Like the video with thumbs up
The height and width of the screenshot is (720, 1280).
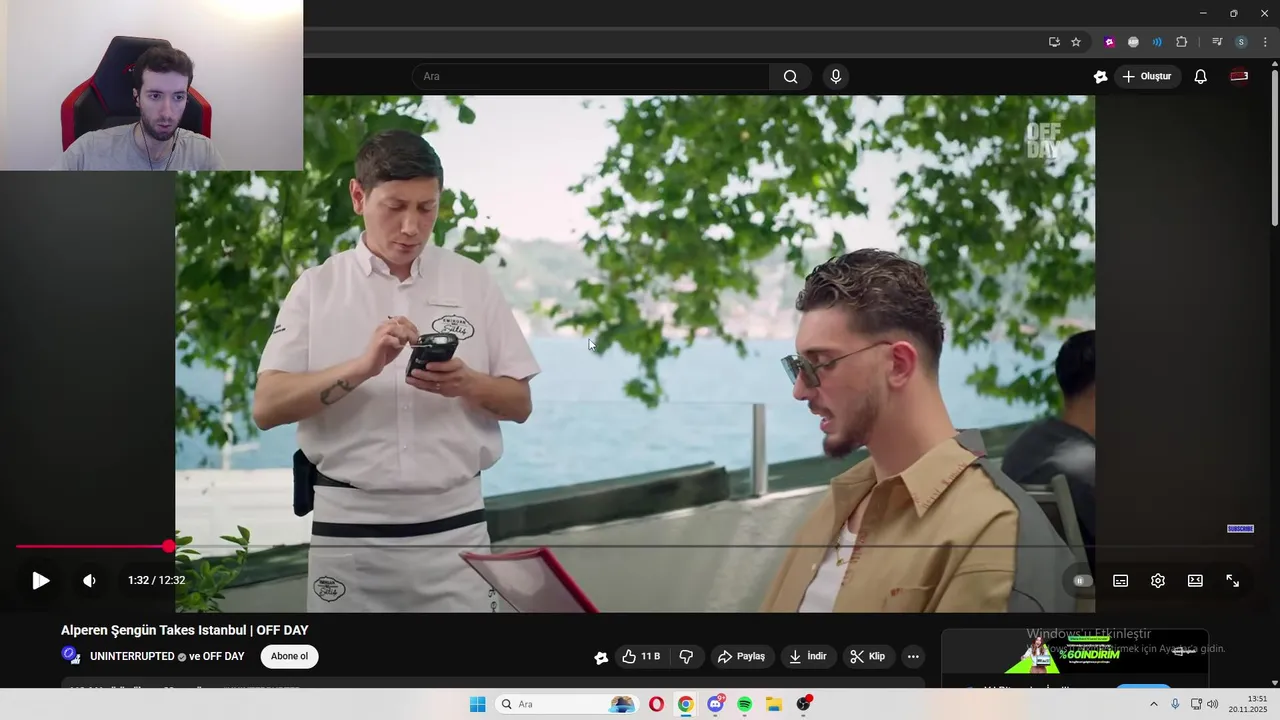pos(640,657)
